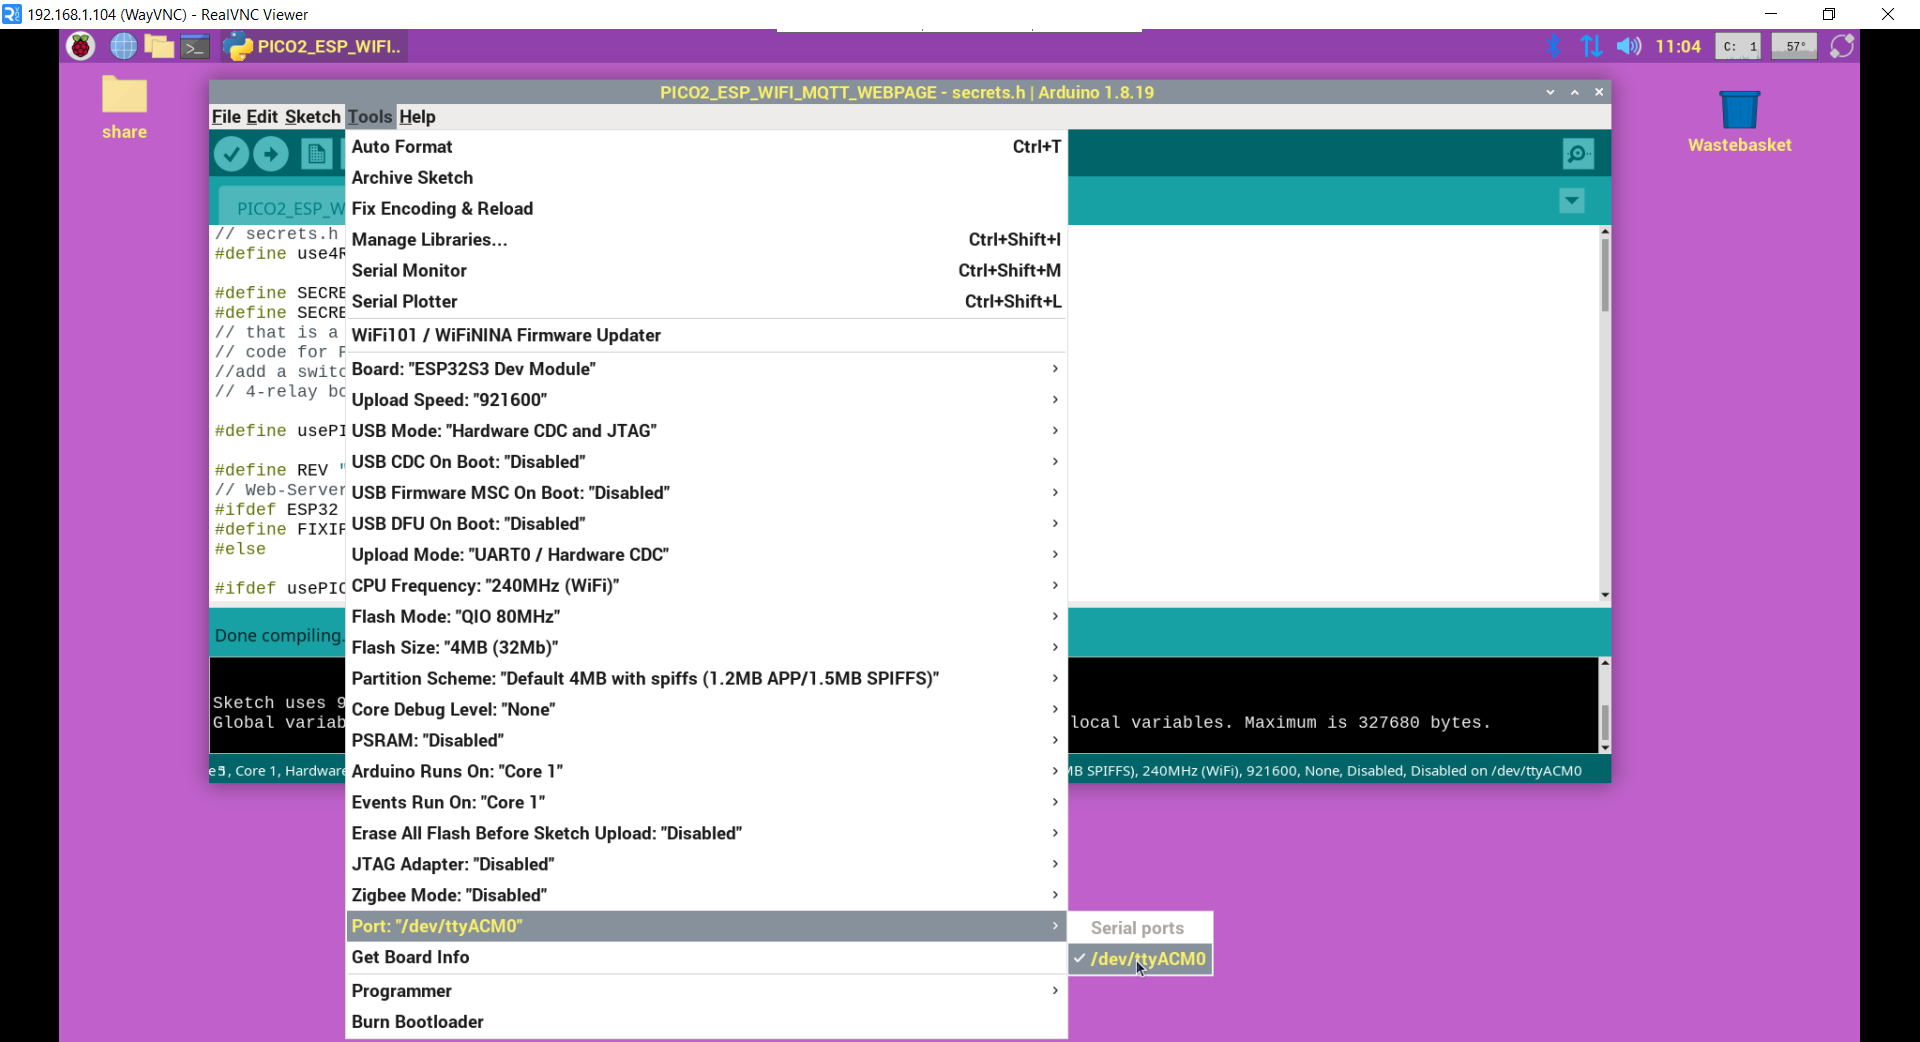Close the Tools menu header
The image size is (1920, 1042).
[x=370, y=117]
